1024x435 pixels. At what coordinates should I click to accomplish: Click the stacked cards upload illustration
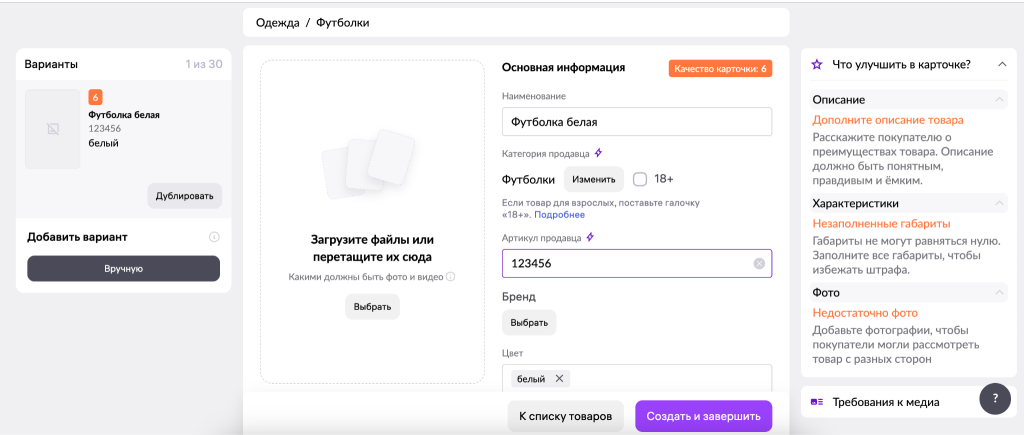368,163
